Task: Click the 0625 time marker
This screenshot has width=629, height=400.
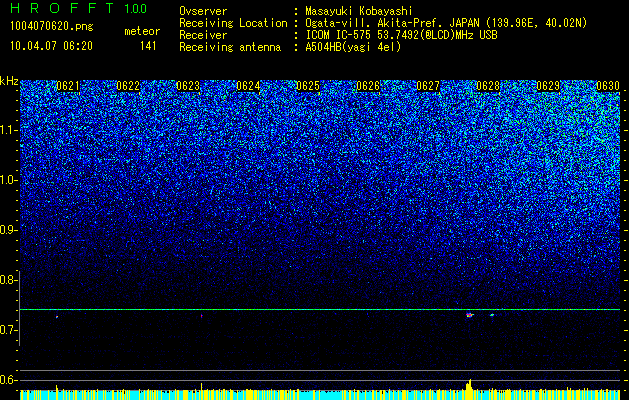Action: tap(308, 86)
